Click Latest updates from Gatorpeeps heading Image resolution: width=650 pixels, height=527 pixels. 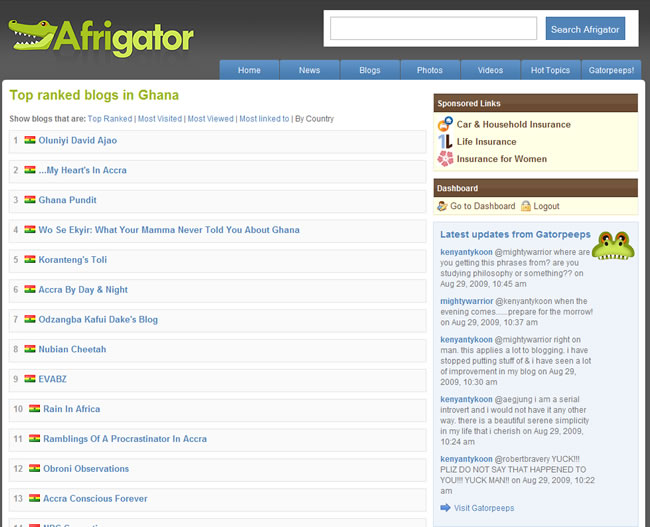pos(515,234)
